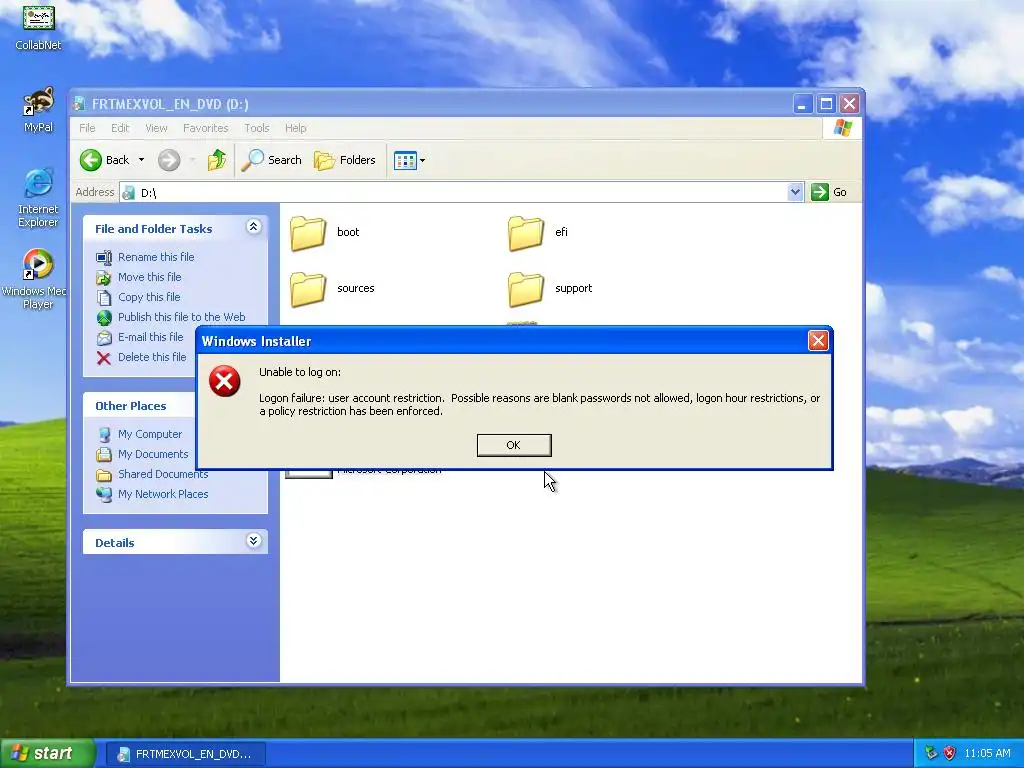Open My Computer from Other Places
The height and width of the screenshot is (768, 1024).
click(150, 434)
